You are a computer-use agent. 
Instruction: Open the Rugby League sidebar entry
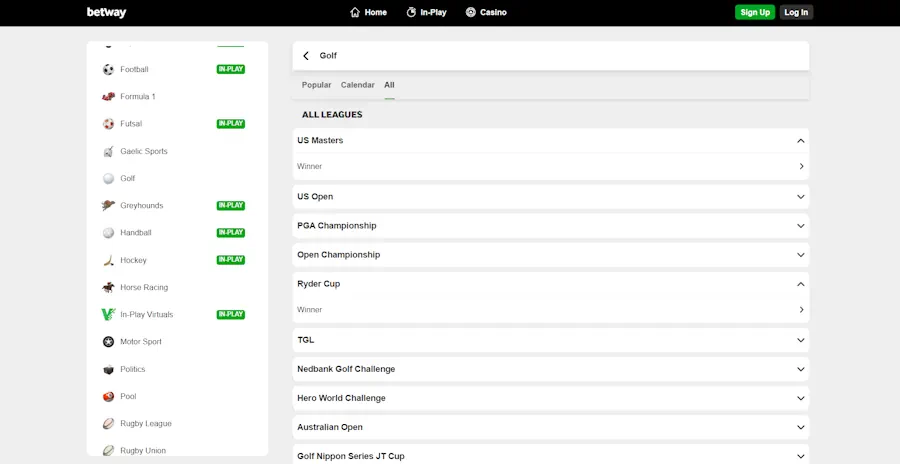tap(146, 424)
